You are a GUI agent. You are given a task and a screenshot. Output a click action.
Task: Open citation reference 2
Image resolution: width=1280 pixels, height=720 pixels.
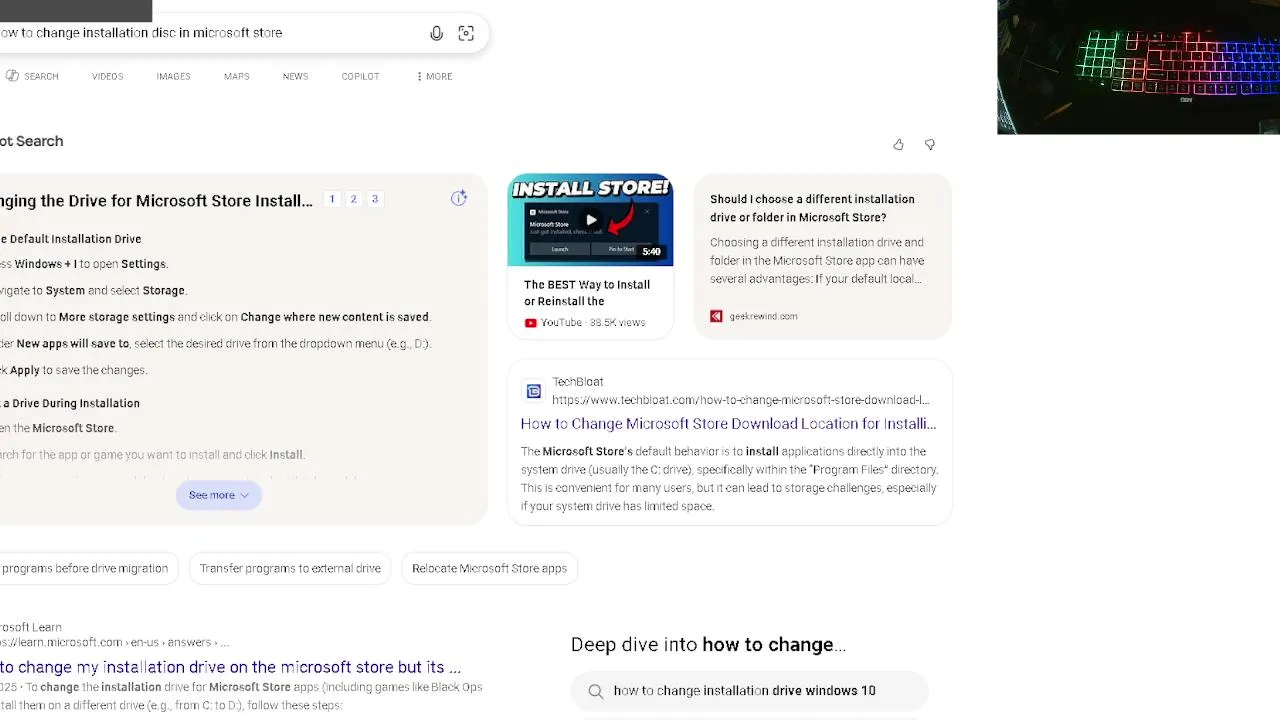(x=353, y=199)
